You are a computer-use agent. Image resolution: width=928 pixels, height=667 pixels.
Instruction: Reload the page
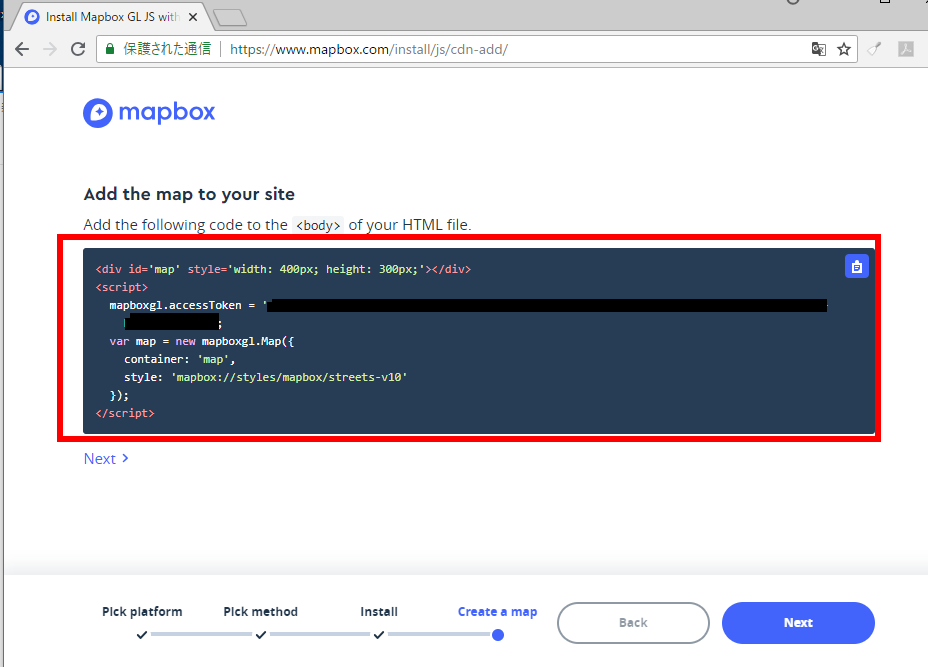[78, 49]
